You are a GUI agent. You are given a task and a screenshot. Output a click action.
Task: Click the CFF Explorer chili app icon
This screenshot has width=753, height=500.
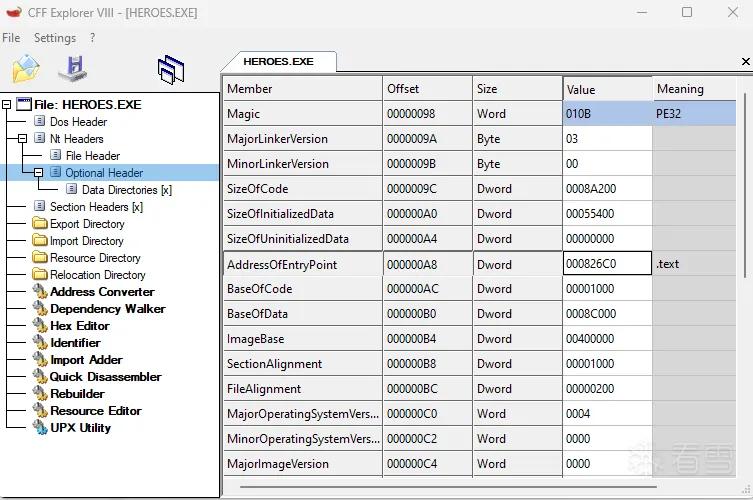(x=13, y=12)
